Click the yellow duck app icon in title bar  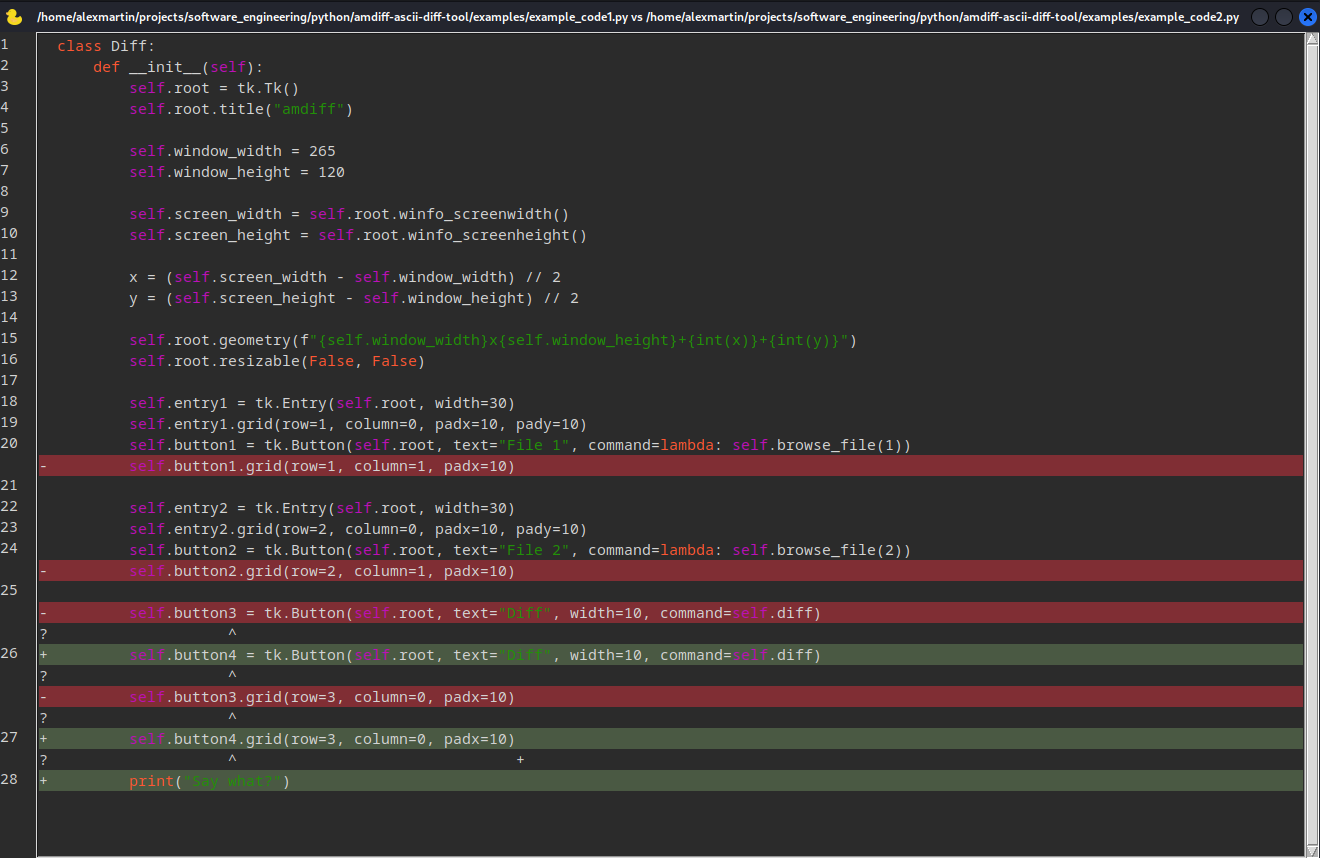[14, 17]
